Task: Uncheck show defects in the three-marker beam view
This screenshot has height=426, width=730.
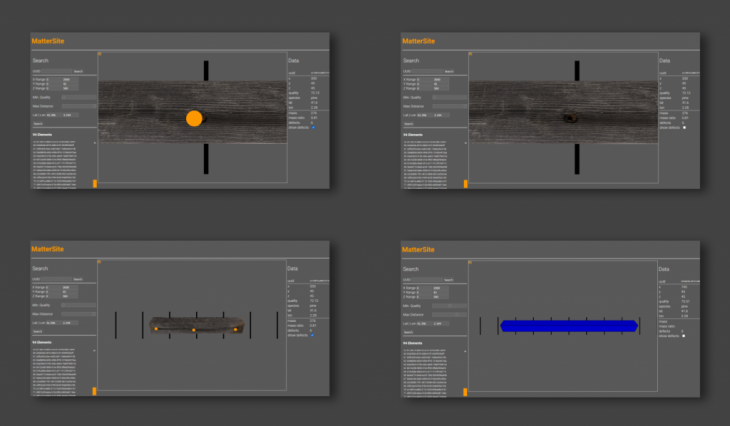Action: 313,335
